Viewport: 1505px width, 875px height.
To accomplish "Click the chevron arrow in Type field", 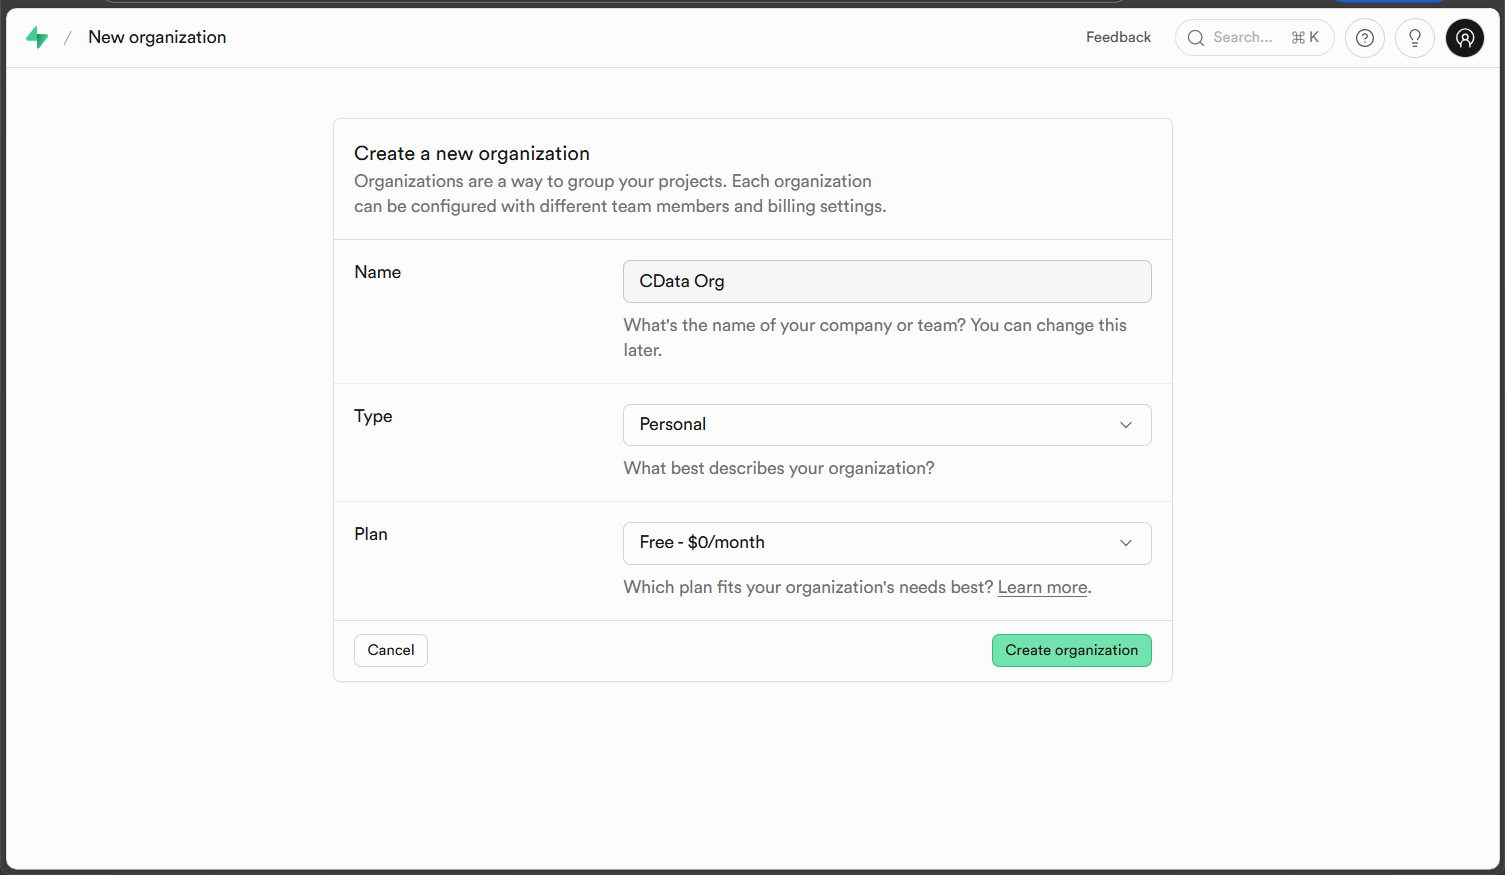I will point(1125,425).
